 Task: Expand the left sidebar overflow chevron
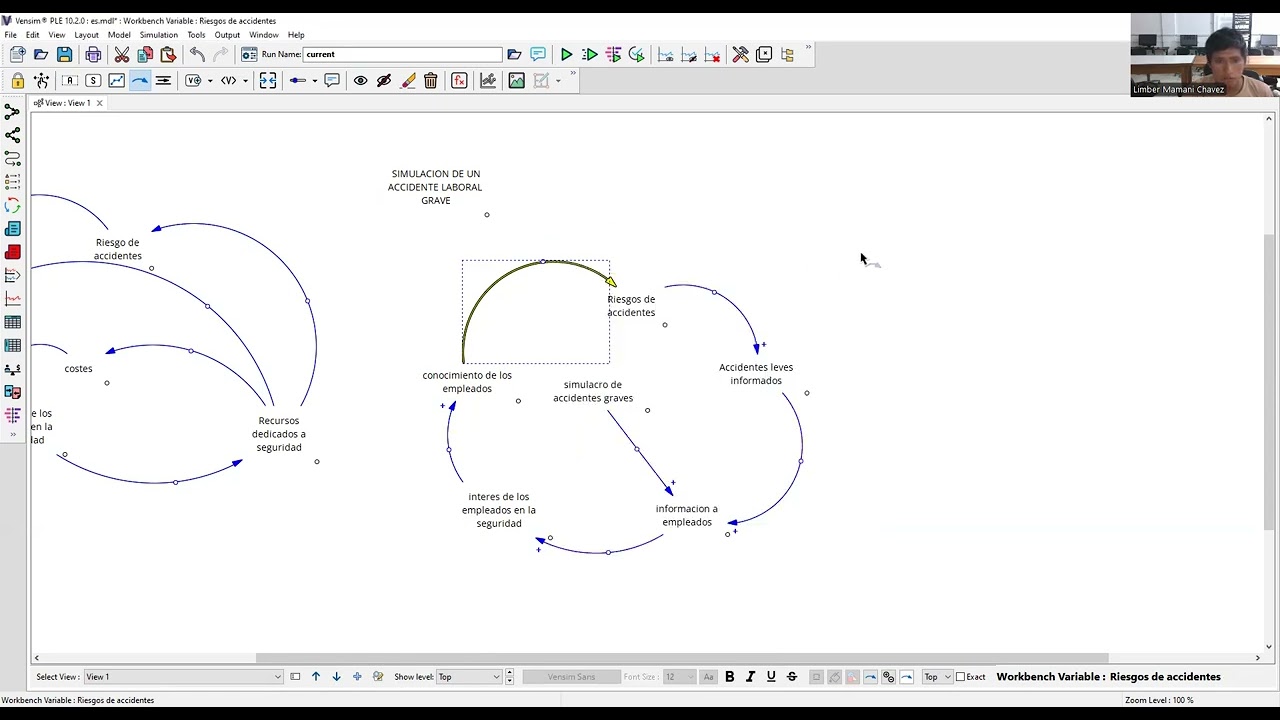pos(13,434)
